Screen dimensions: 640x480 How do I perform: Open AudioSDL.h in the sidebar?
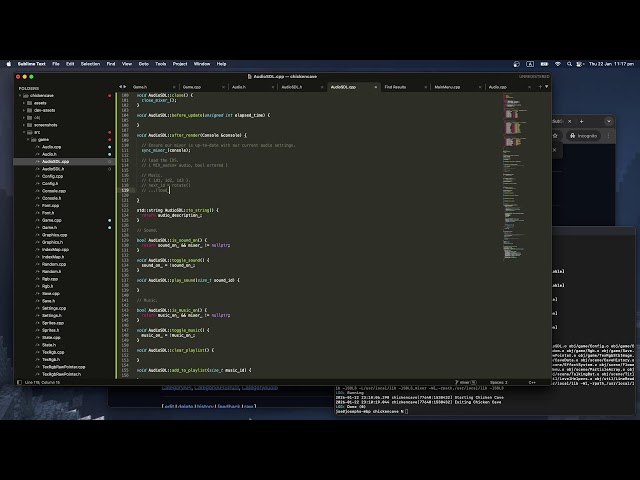coord(53,169)
